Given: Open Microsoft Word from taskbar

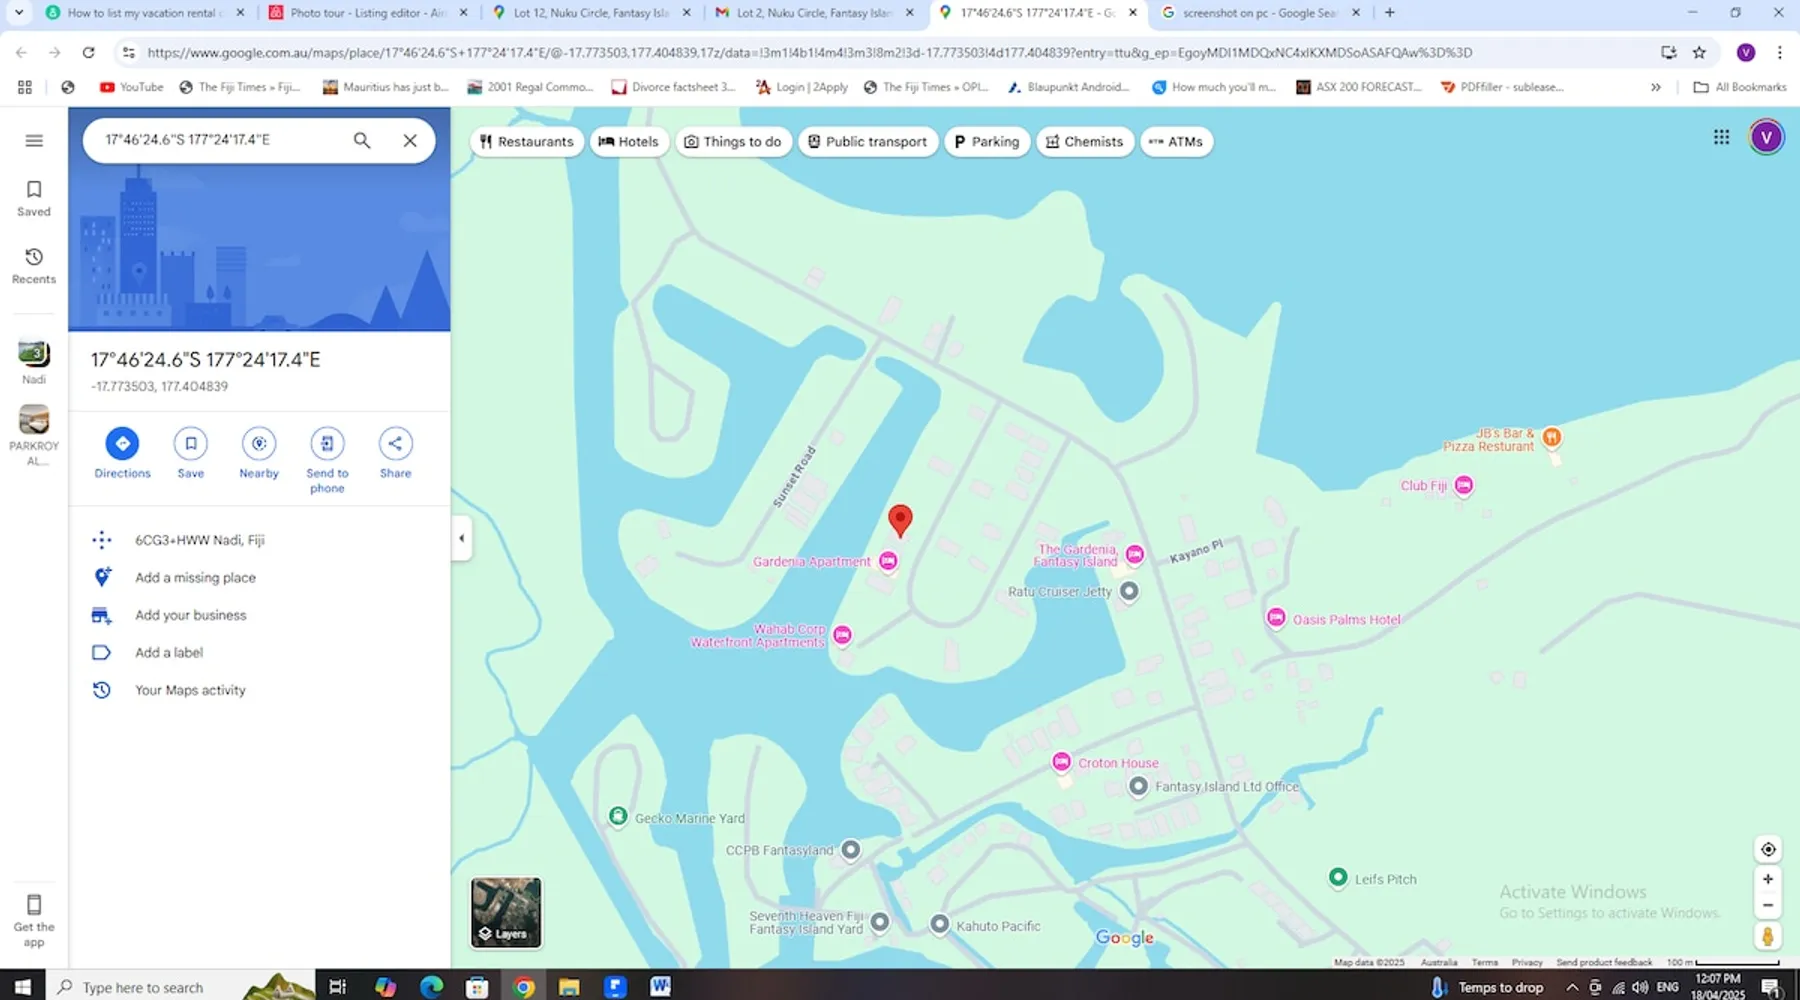Looking at the screenshot, I should 660,987.
